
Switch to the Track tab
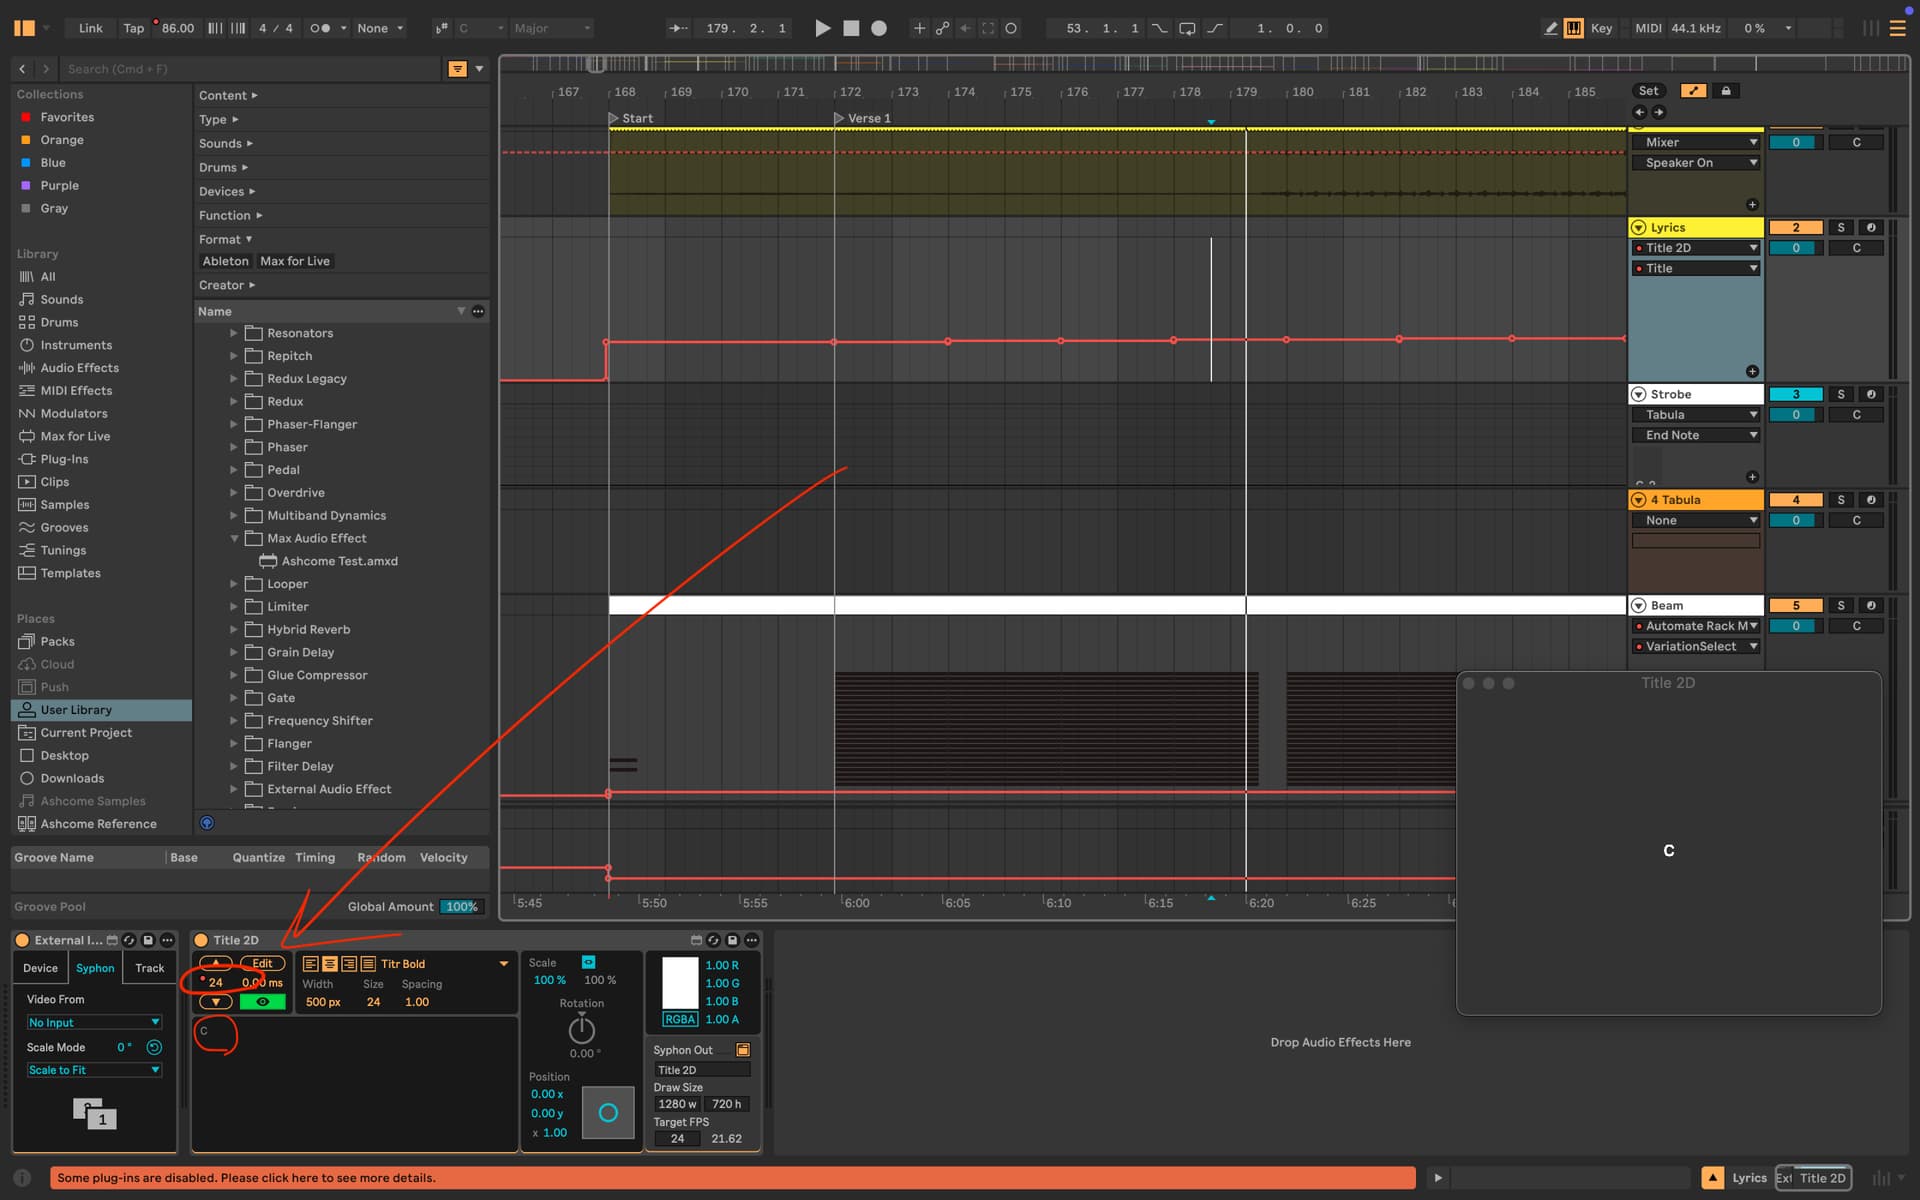(x=150, y=968)
